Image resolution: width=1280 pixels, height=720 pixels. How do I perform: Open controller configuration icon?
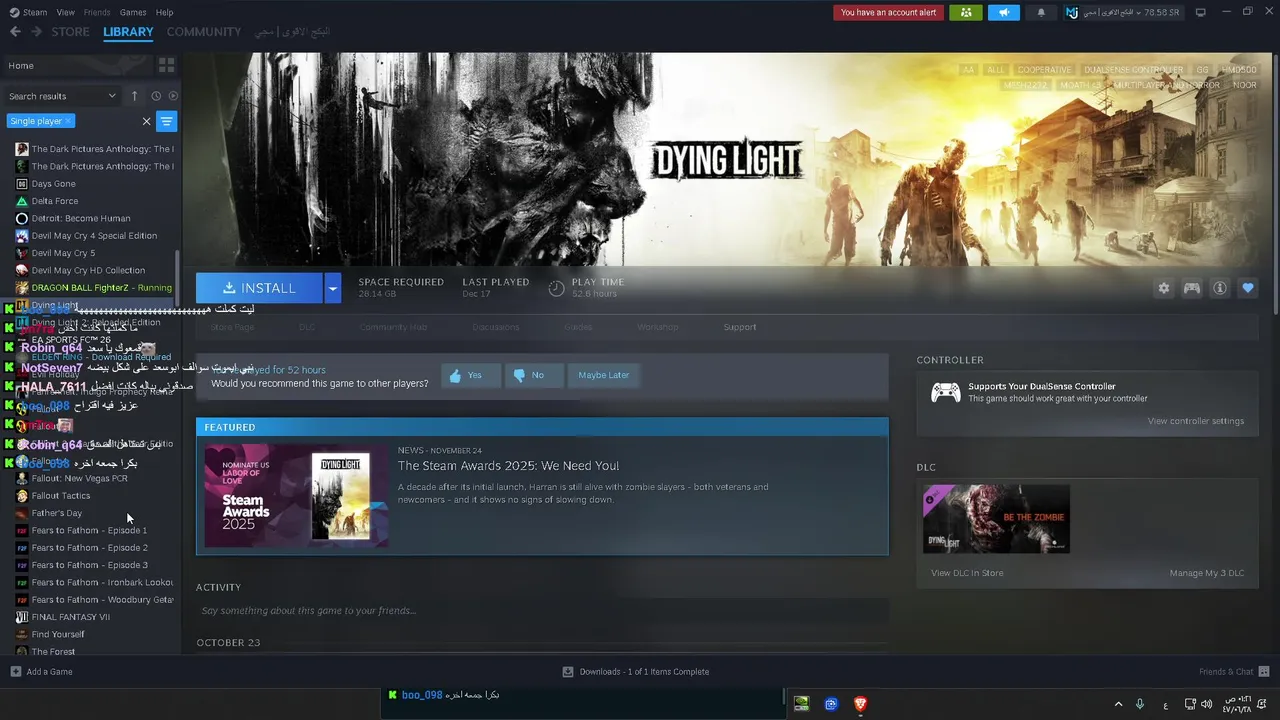tap(1192, 288)
